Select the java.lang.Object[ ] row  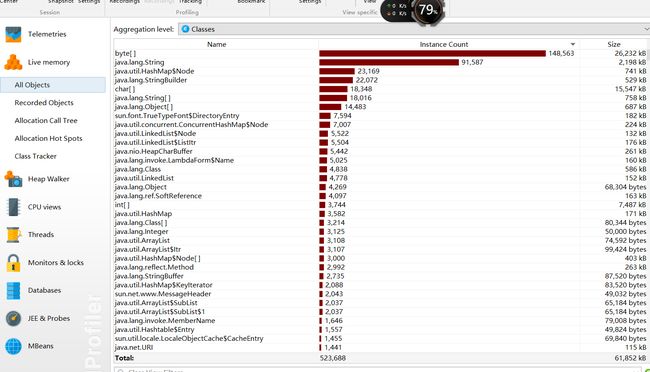point(381,107)
